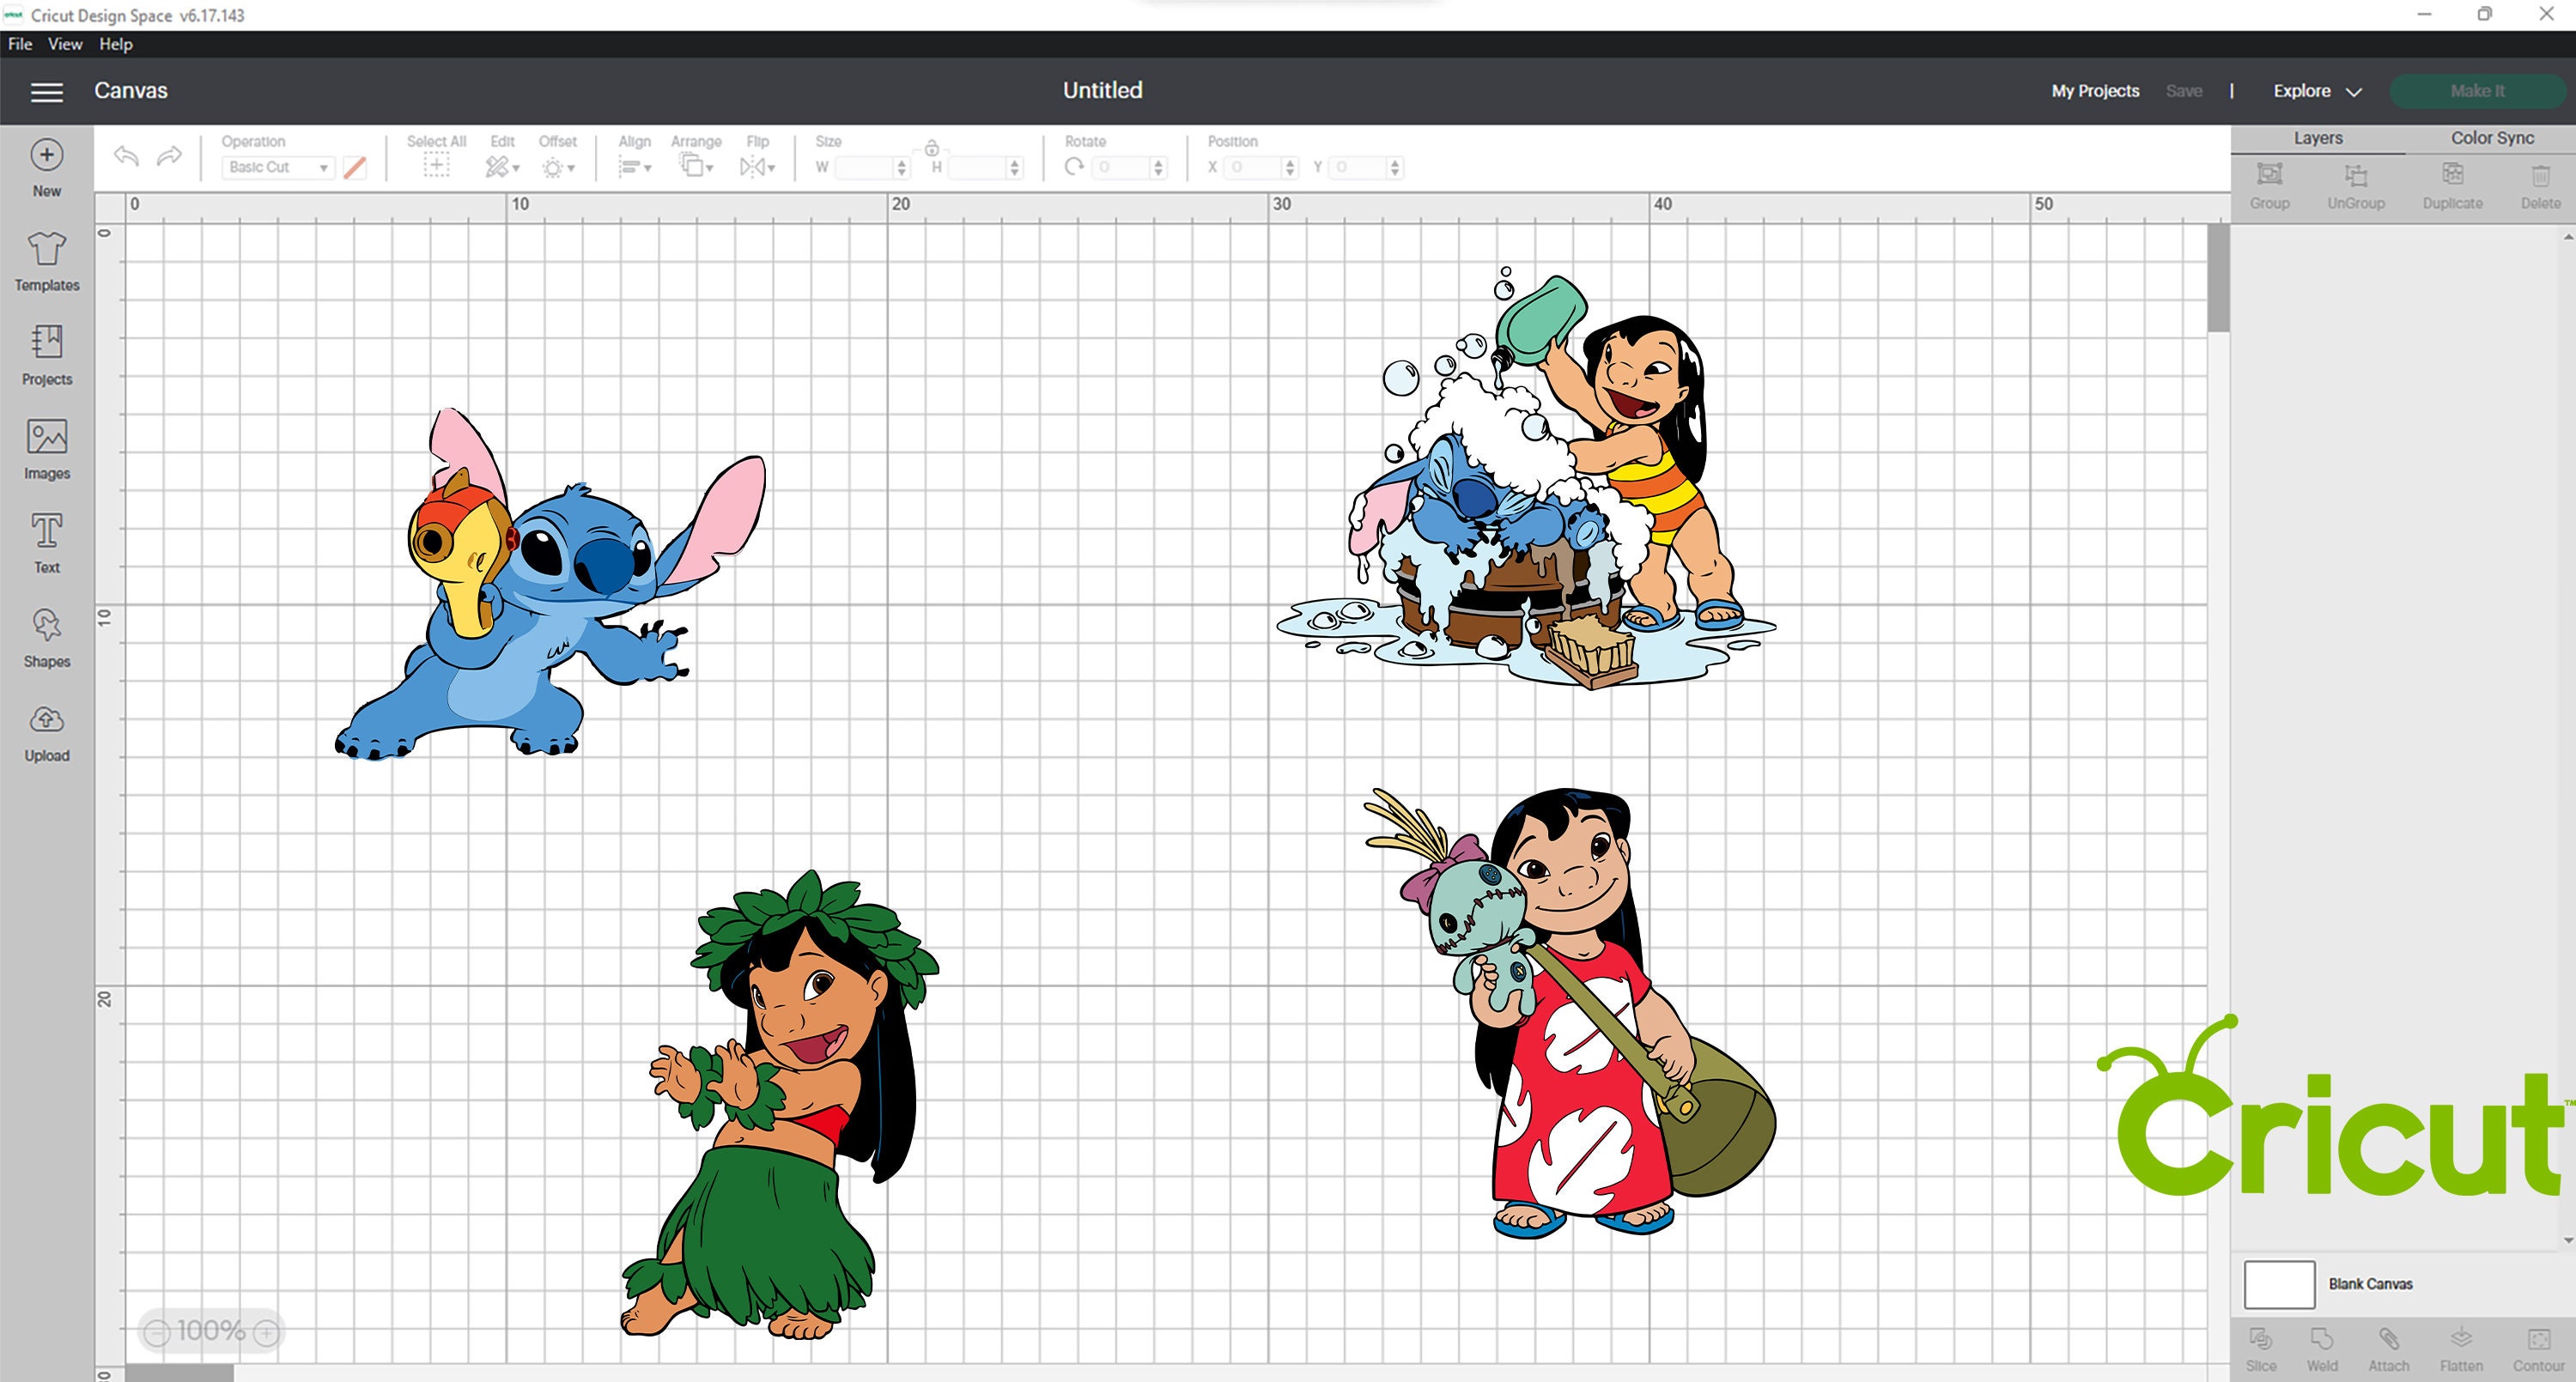This screenshot has width=2576, height=1382.
Task: Click the Blank Canvas color swatch
Action: (2279, 1284)
